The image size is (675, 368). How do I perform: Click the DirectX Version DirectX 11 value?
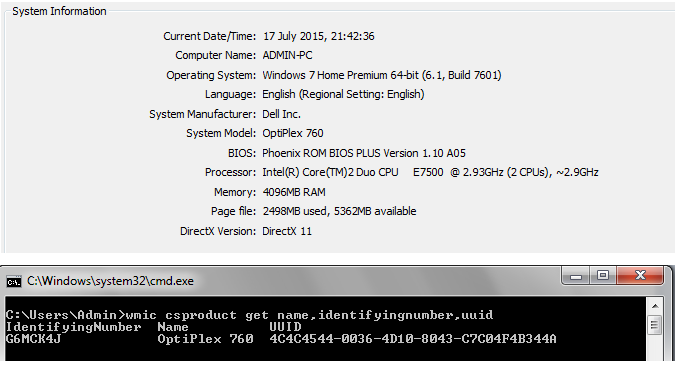[x=287, y=231]
